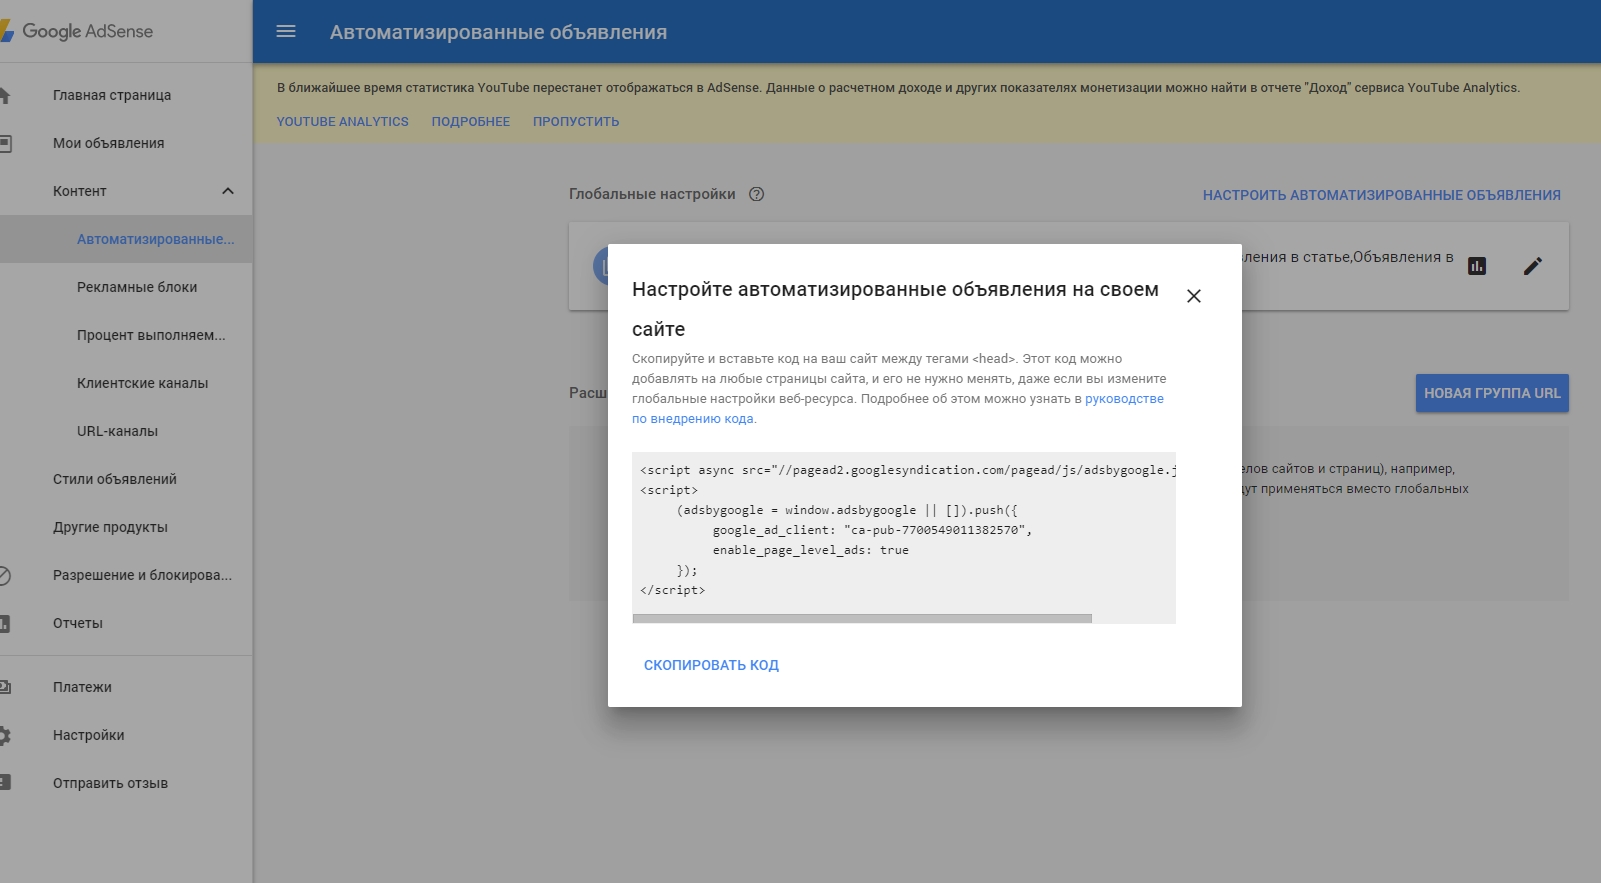Click the reports icon beside Отчеты
This screenshot has width=1601, height=883.
[x=4, y=623]
